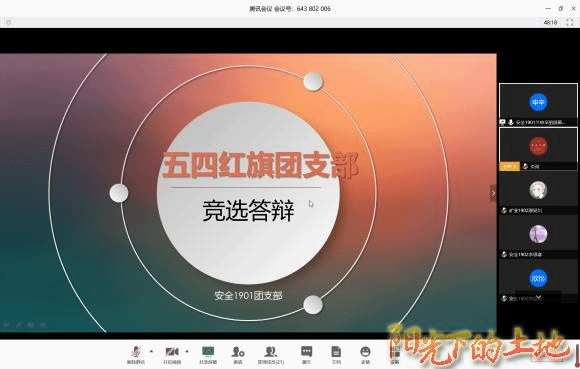Screen dimensions: 580x369
Task: Select the red avatar host participant tile
Action: pyautogui.click(x=538, y=149)
